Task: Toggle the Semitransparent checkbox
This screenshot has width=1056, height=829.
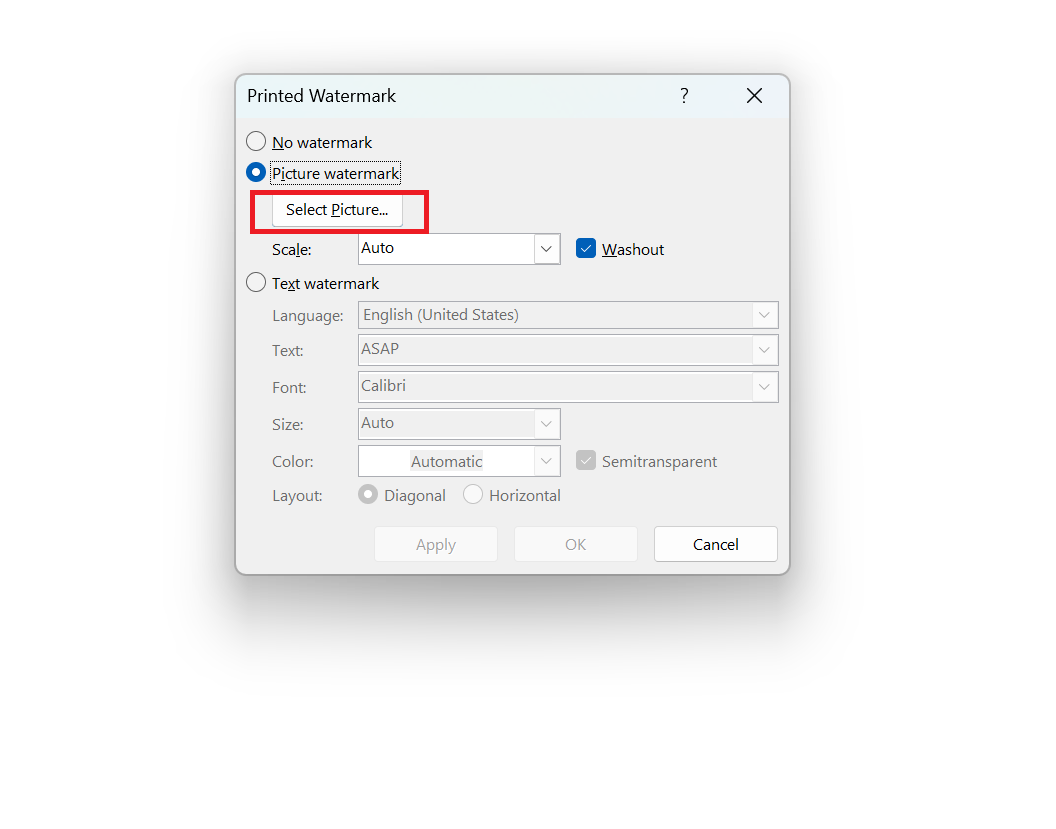Action: [x=586, y=461]
